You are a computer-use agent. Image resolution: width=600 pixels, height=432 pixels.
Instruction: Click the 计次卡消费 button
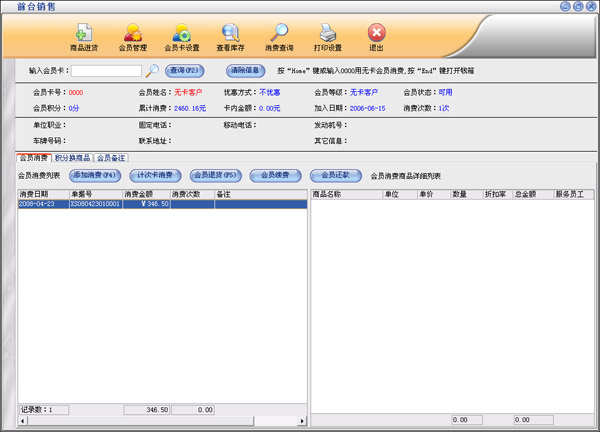coord(154,175)
